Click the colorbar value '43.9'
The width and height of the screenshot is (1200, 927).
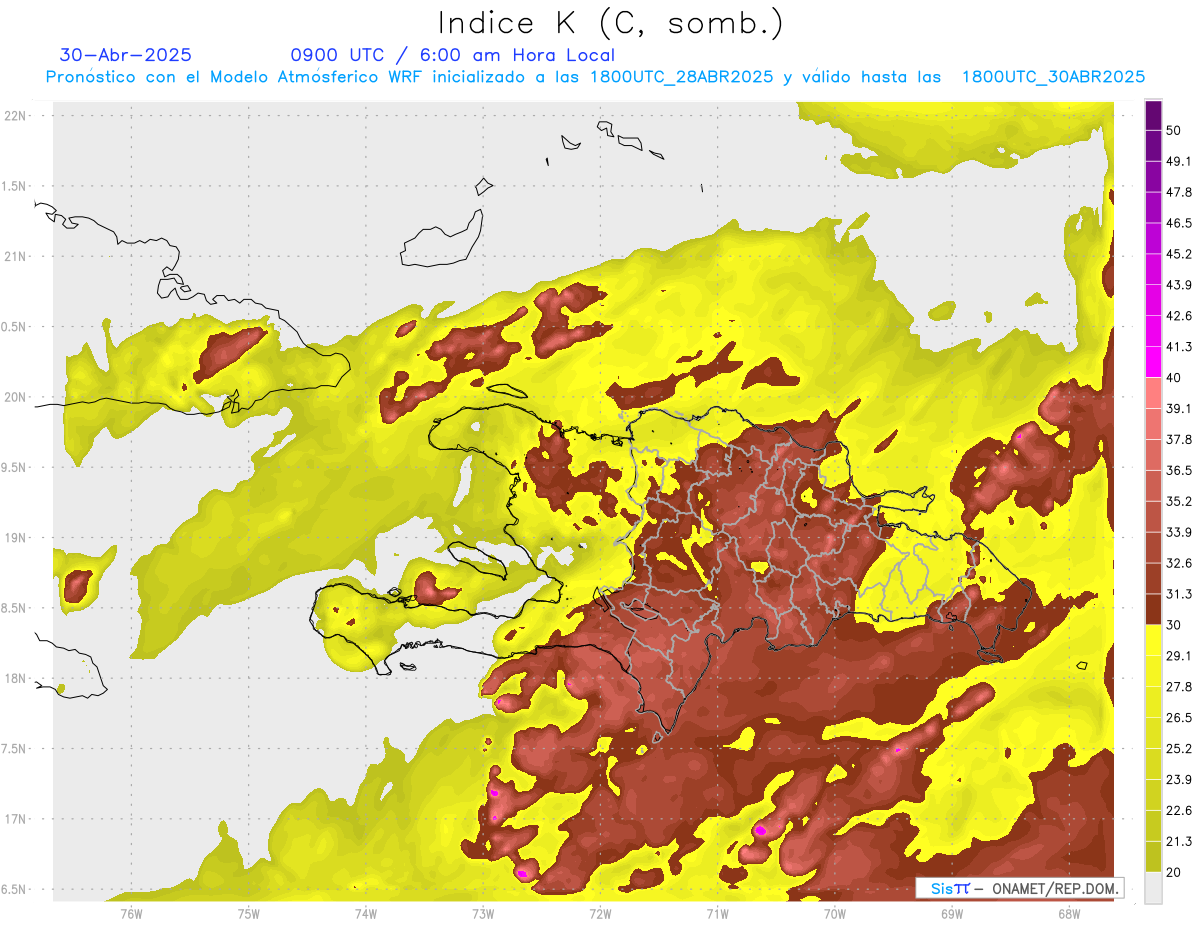click(x=1178, y=285)
